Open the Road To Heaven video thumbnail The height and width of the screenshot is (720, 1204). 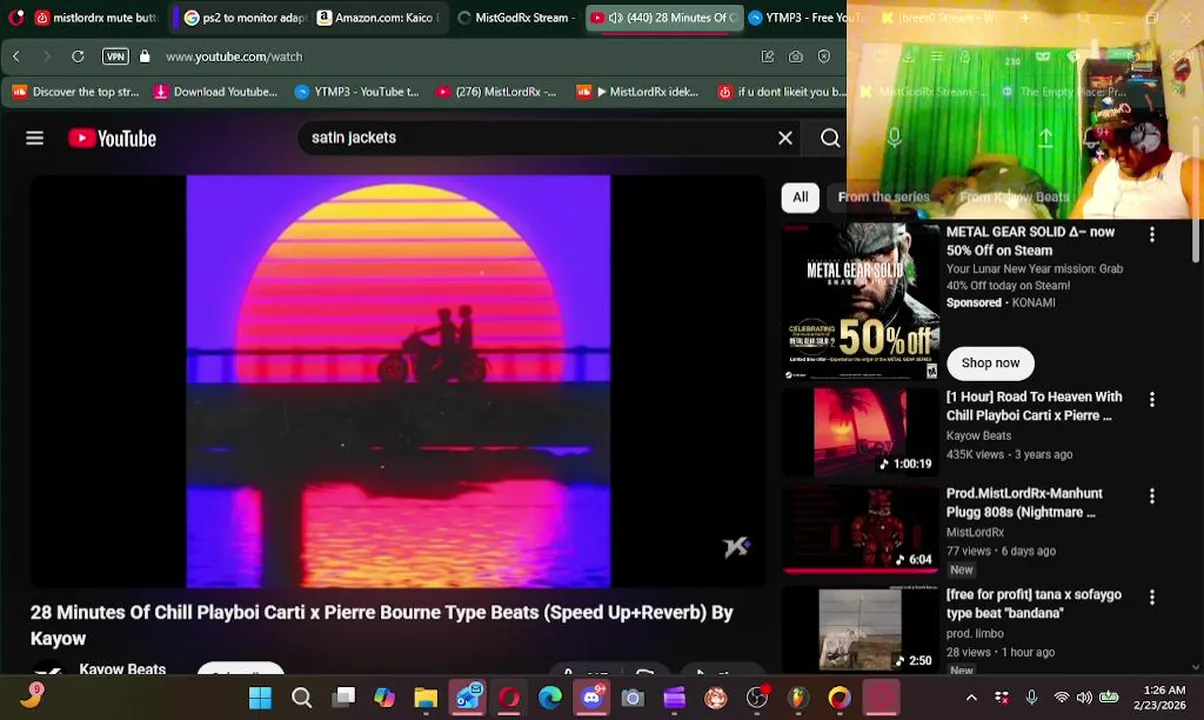tap(860, 432)
